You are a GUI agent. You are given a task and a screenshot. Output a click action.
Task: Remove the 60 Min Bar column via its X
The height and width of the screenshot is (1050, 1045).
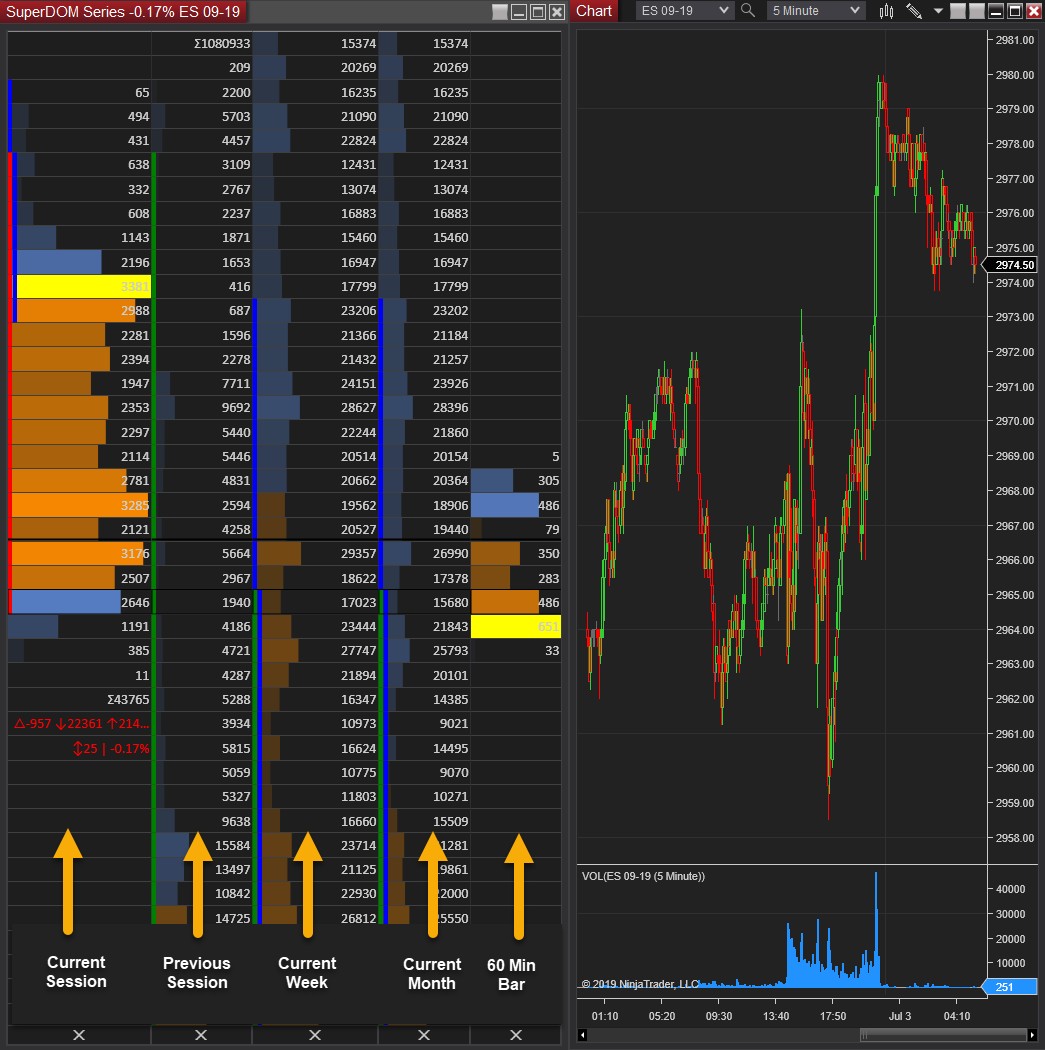pyautogui.click(x=515, y=1035)
